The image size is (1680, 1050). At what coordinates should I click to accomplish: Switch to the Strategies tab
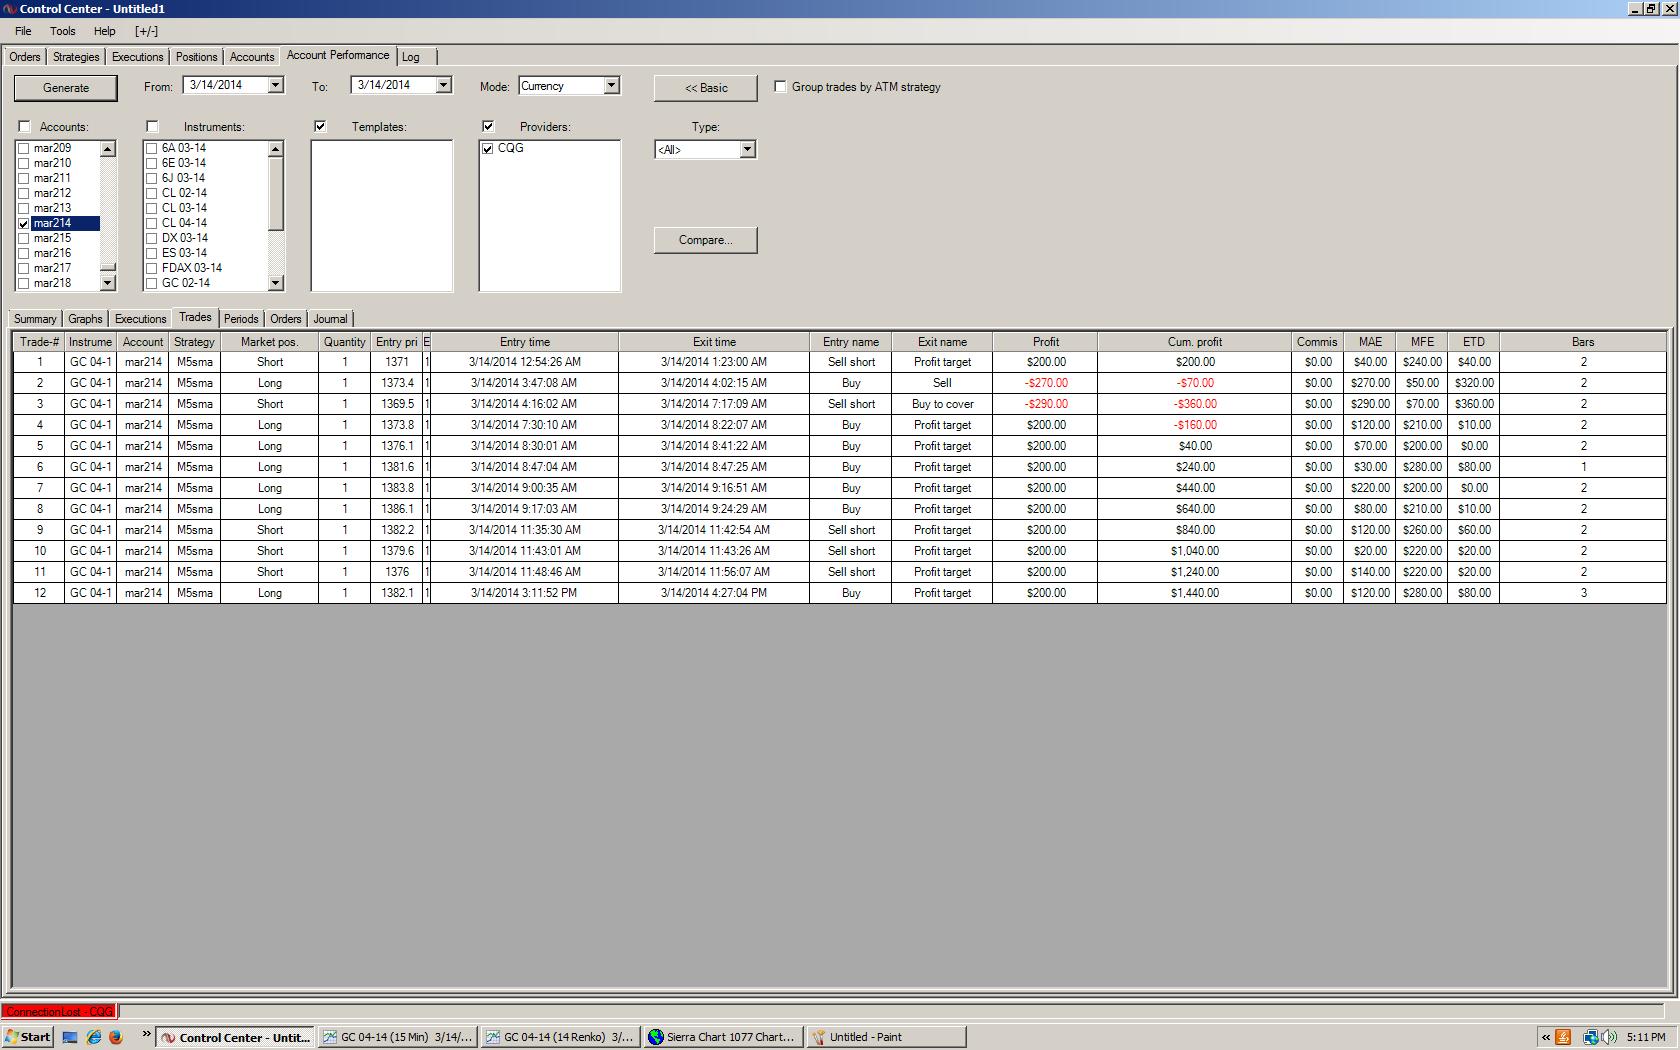(76, 57)
